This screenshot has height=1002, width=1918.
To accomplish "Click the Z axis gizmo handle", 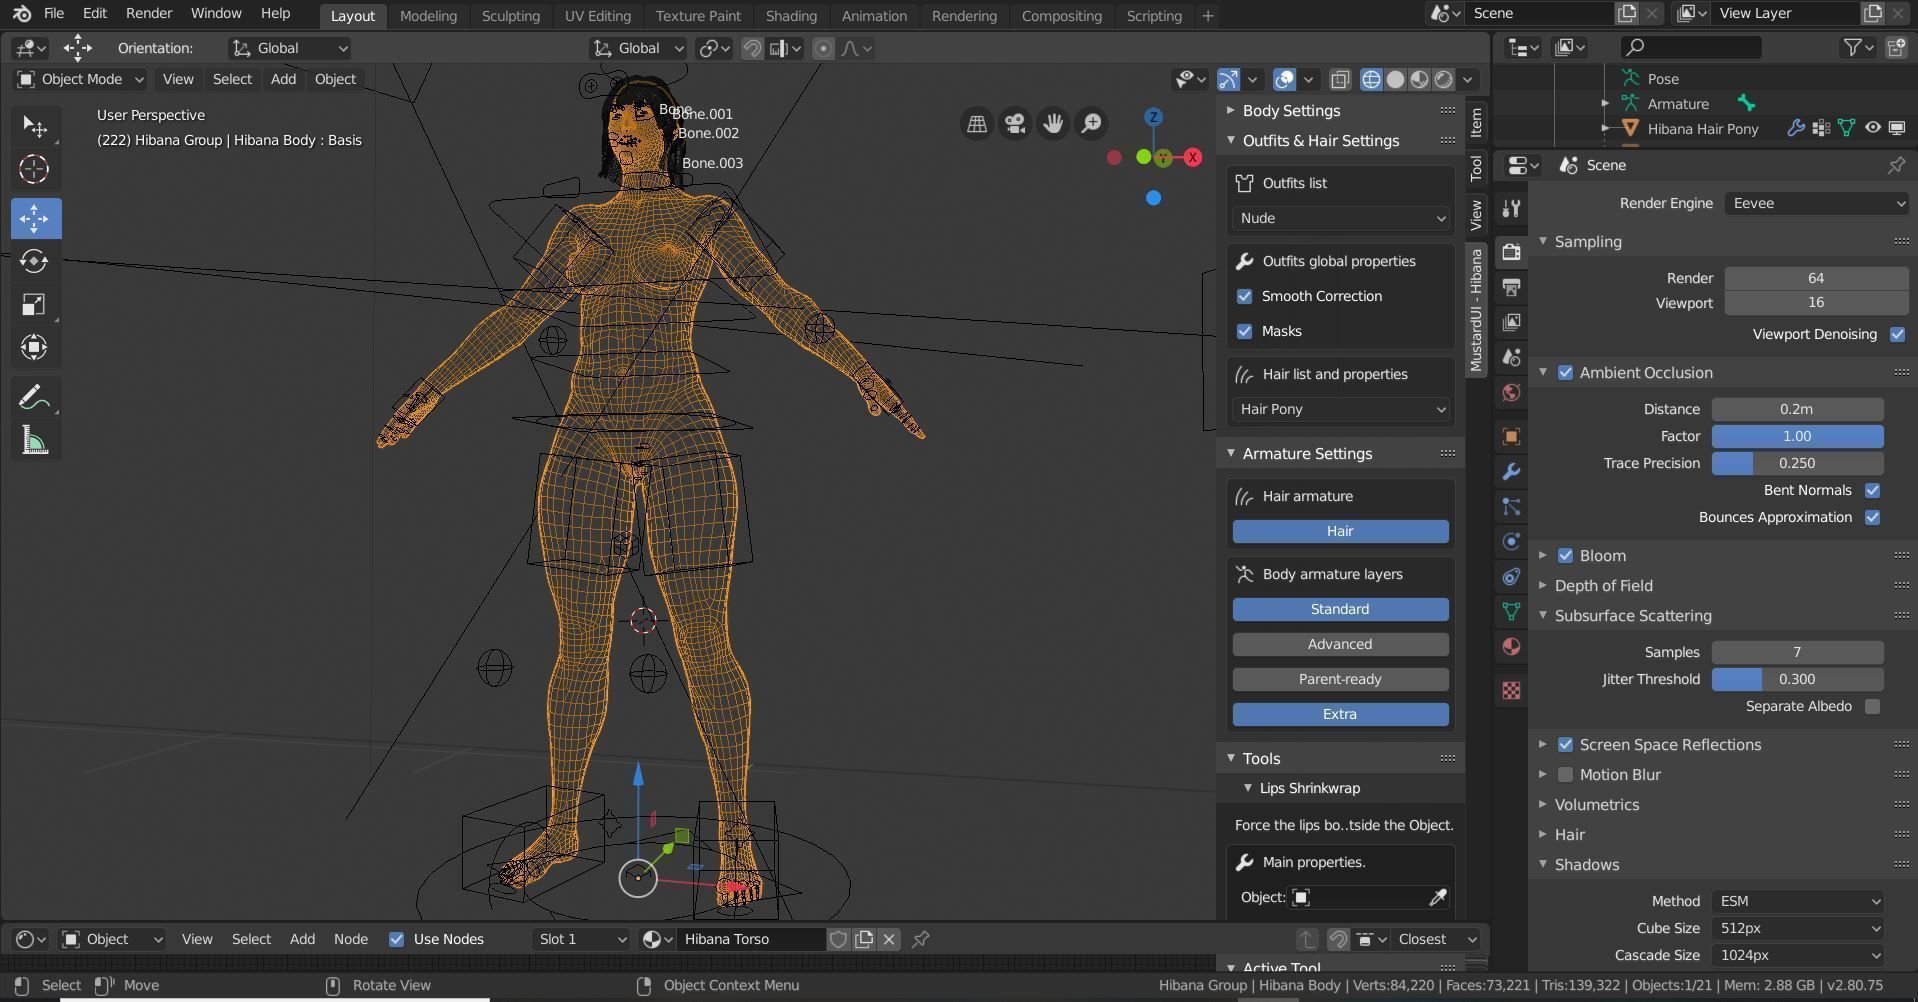I will point(1153,117).
